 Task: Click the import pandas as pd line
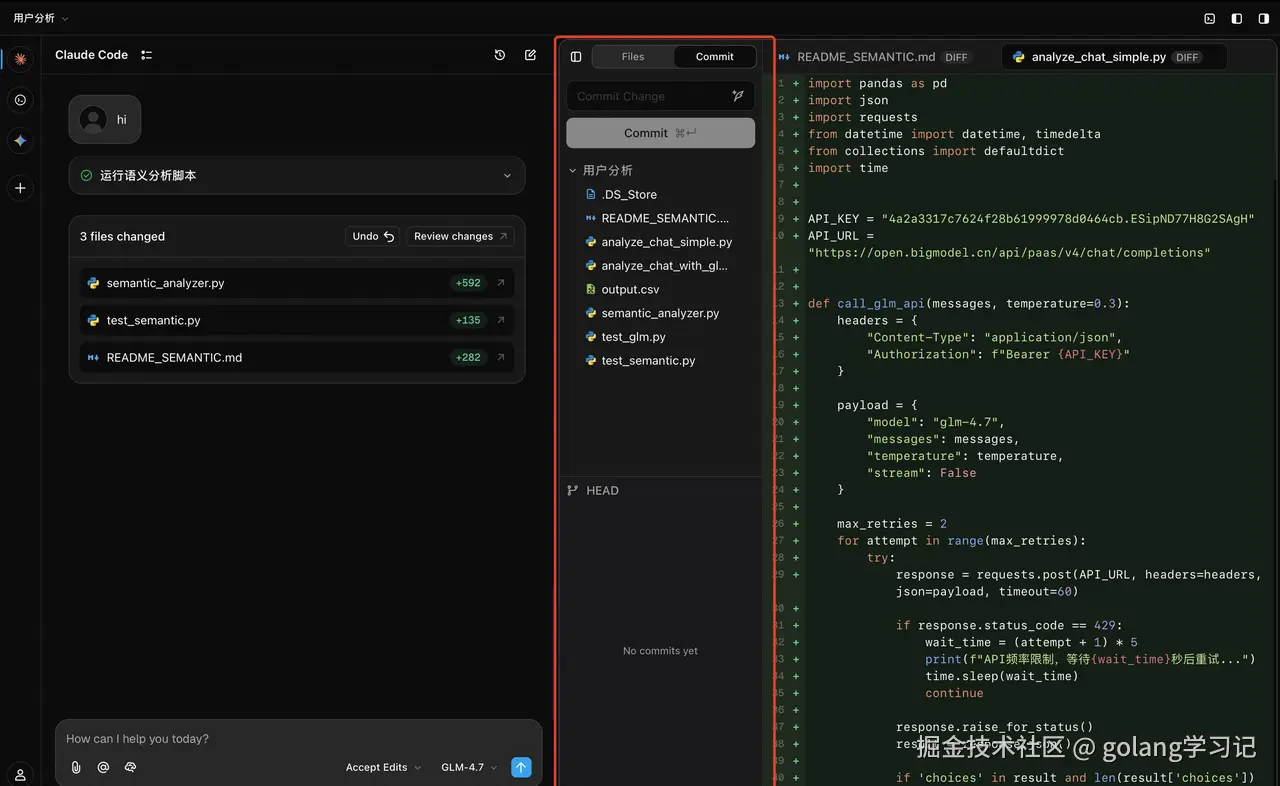(x=877, y=83)
